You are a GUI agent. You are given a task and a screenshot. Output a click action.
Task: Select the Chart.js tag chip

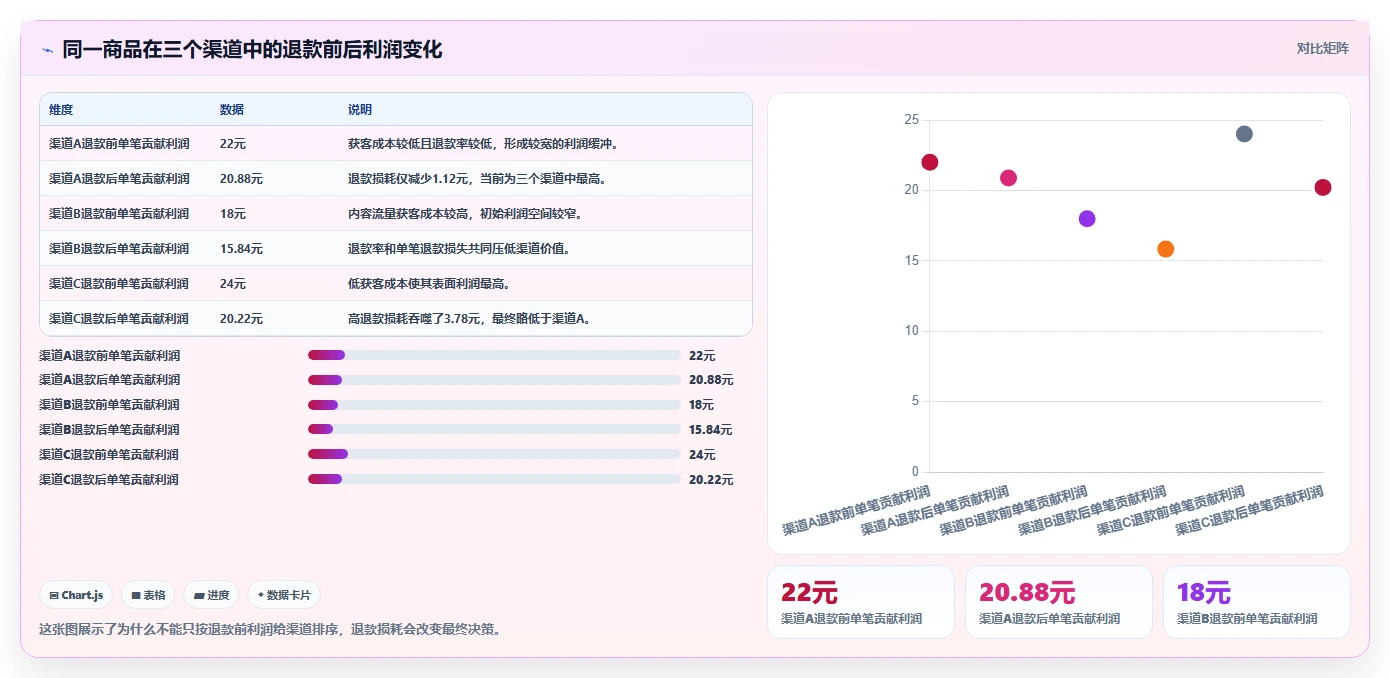pos(77,595)
